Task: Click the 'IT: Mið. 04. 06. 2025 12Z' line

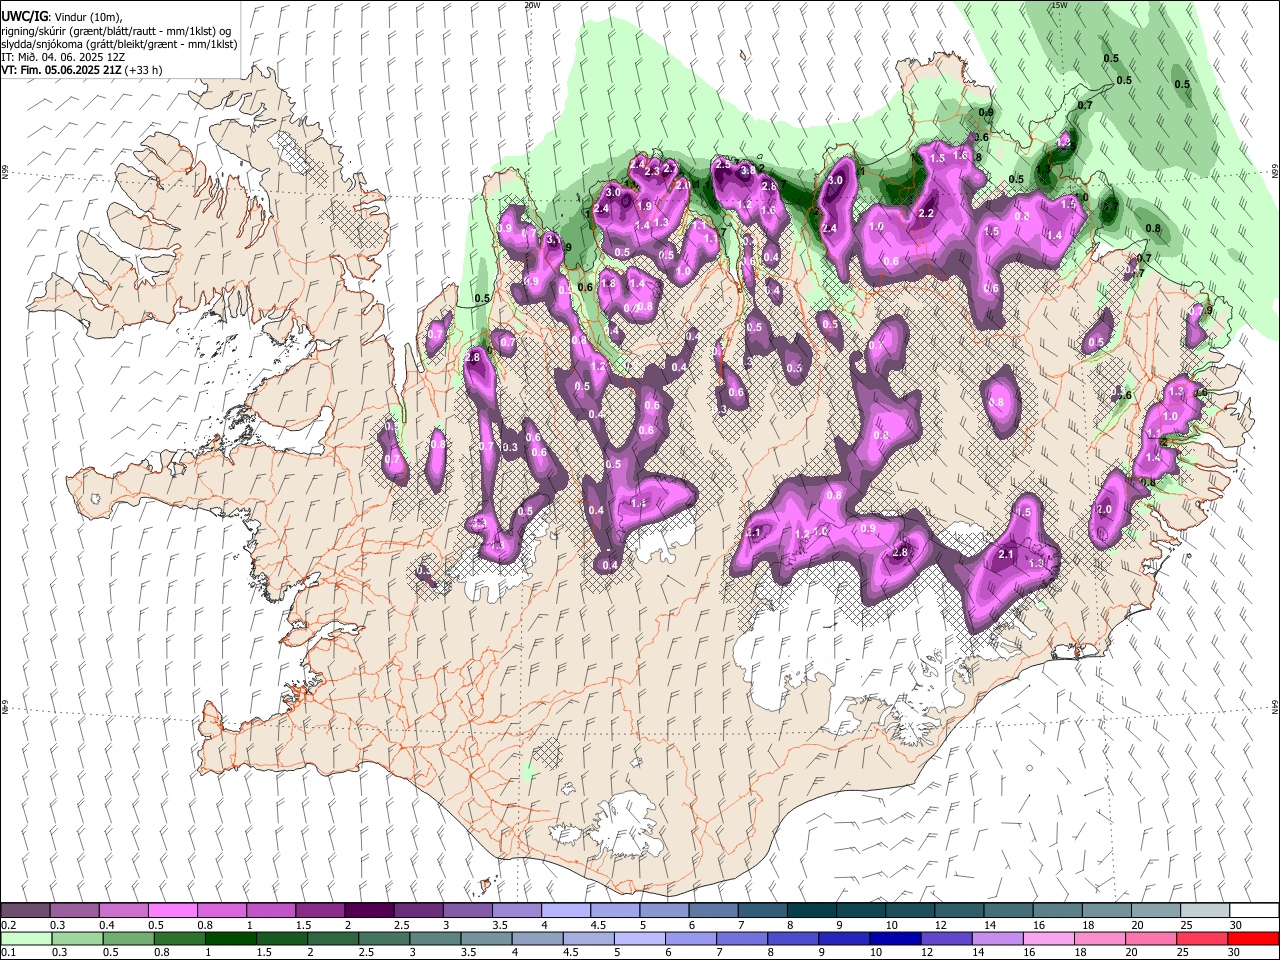Action: point(63,57)
